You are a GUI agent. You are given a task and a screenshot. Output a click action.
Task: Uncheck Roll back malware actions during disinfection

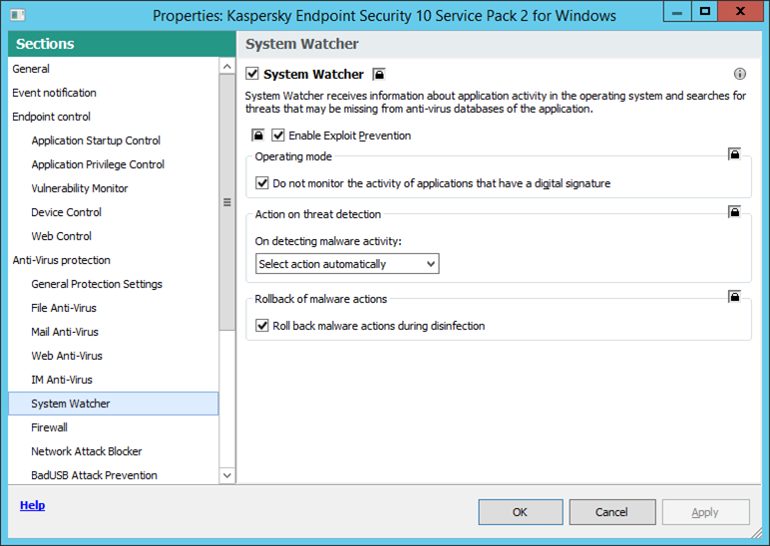263,326
